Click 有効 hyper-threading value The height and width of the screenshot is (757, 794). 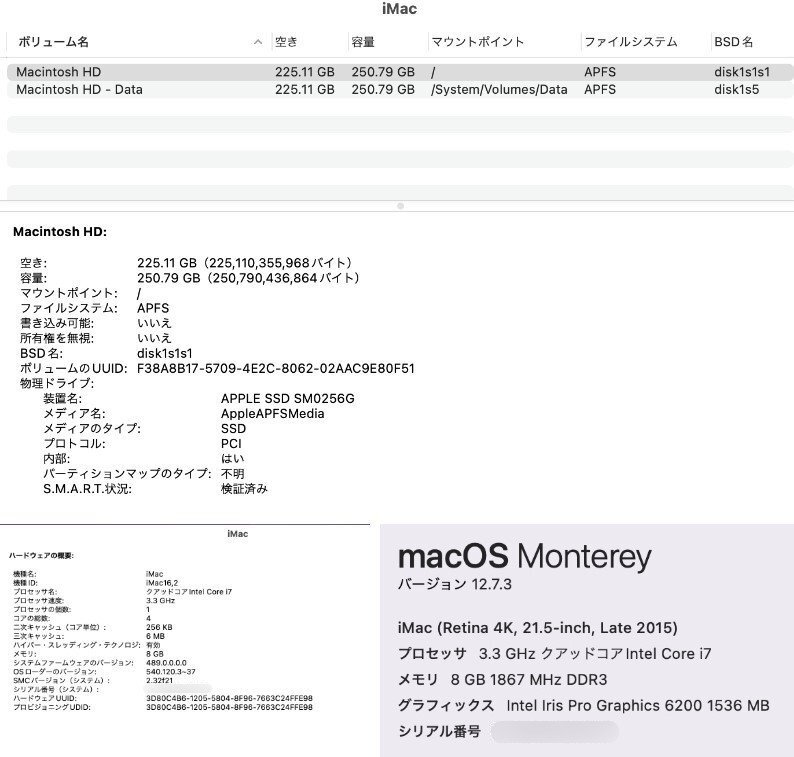pyautogui.click(x=153, y=645)
